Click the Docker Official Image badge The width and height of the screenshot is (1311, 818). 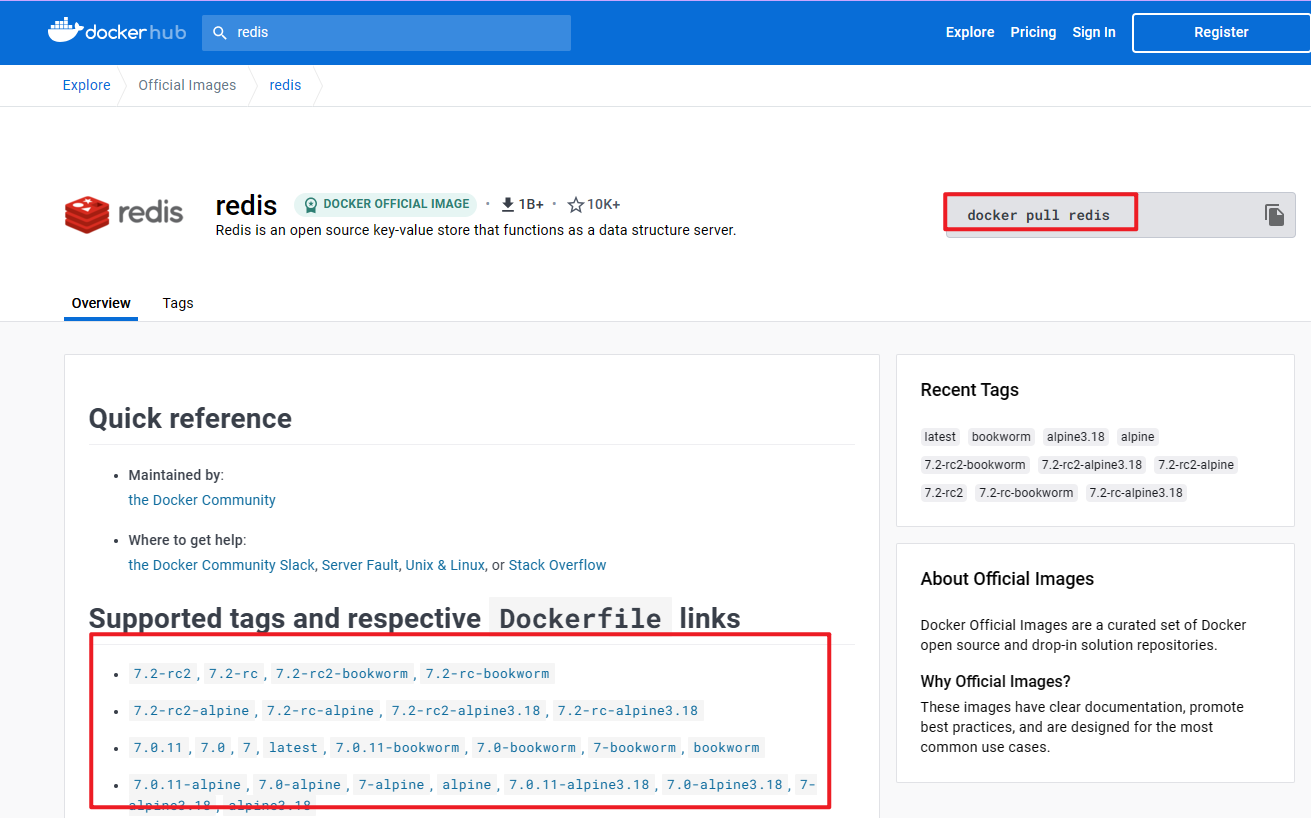click(x=386, y=204)
